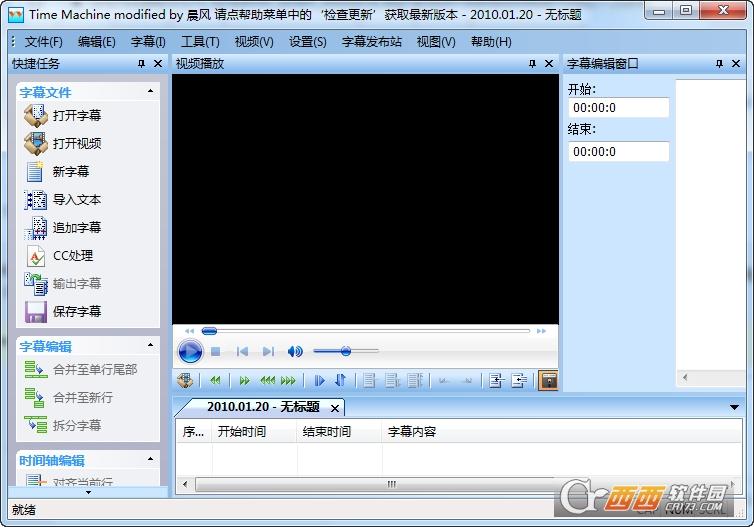
Task: Open the 文件(F) menu
Action: [x=44, y=42]
